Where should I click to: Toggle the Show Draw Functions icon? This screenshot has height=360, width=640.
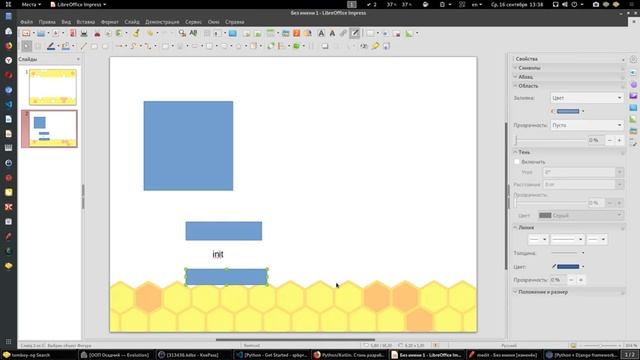pyautogui.click(x=355, y=33)
